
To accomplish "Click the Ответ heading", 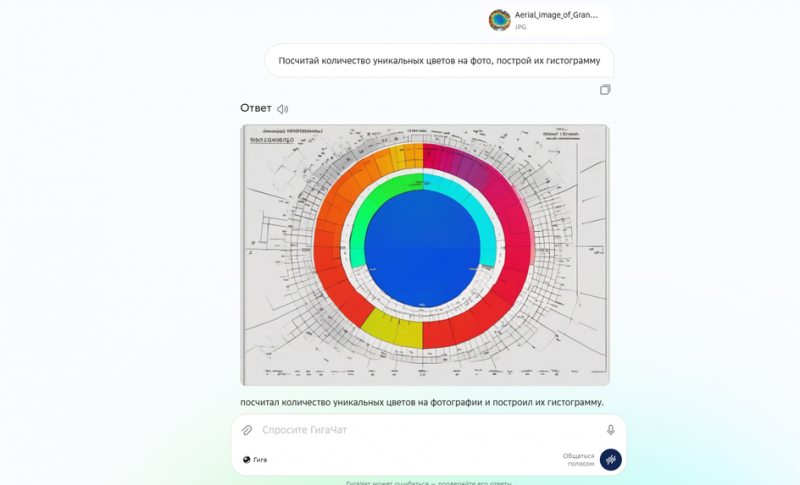I will click(256, 108).
